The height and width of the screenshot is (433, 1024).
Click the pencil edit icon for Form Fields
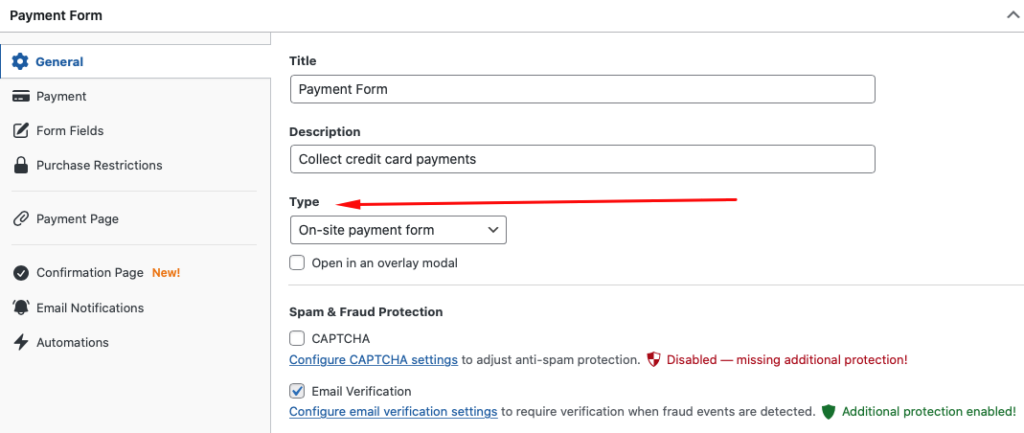20,131
